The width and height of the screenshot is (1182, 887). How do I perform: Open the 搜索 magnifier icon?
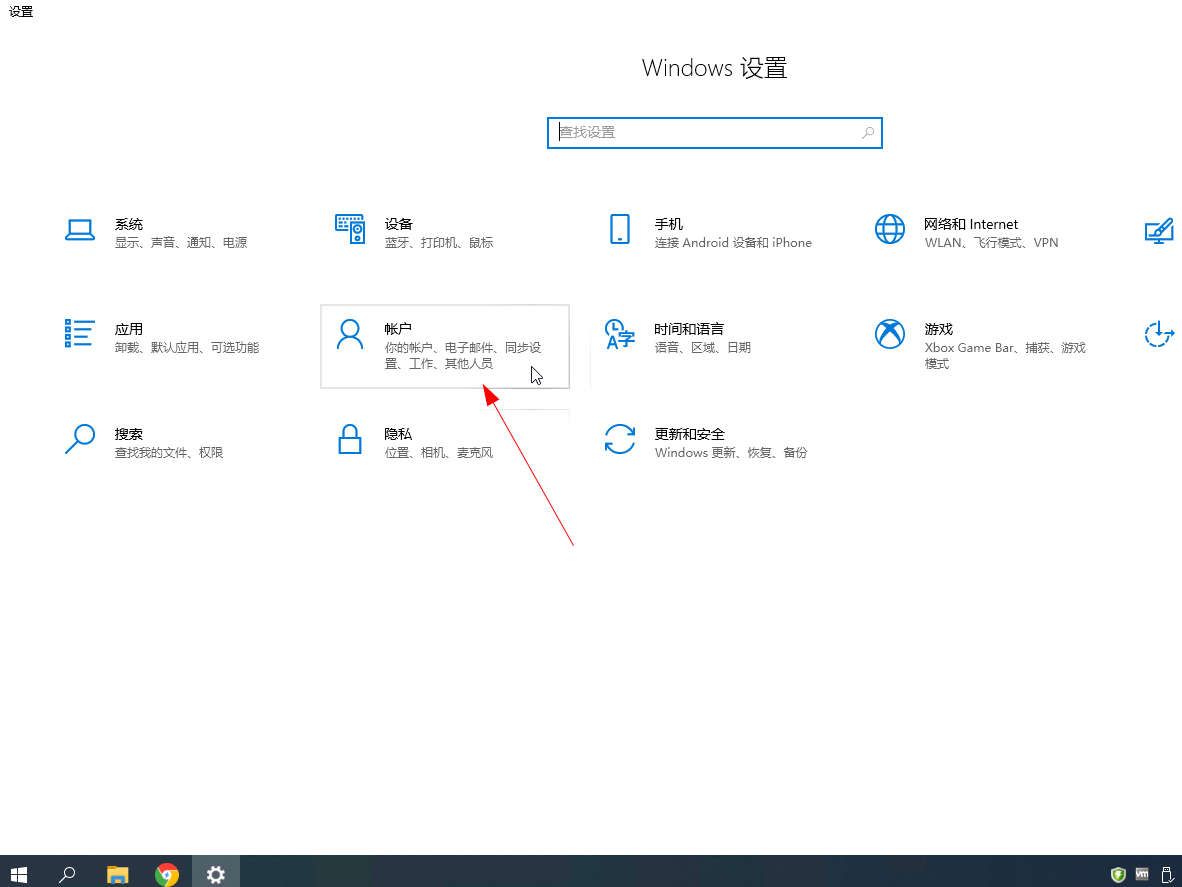pos(79,439)
